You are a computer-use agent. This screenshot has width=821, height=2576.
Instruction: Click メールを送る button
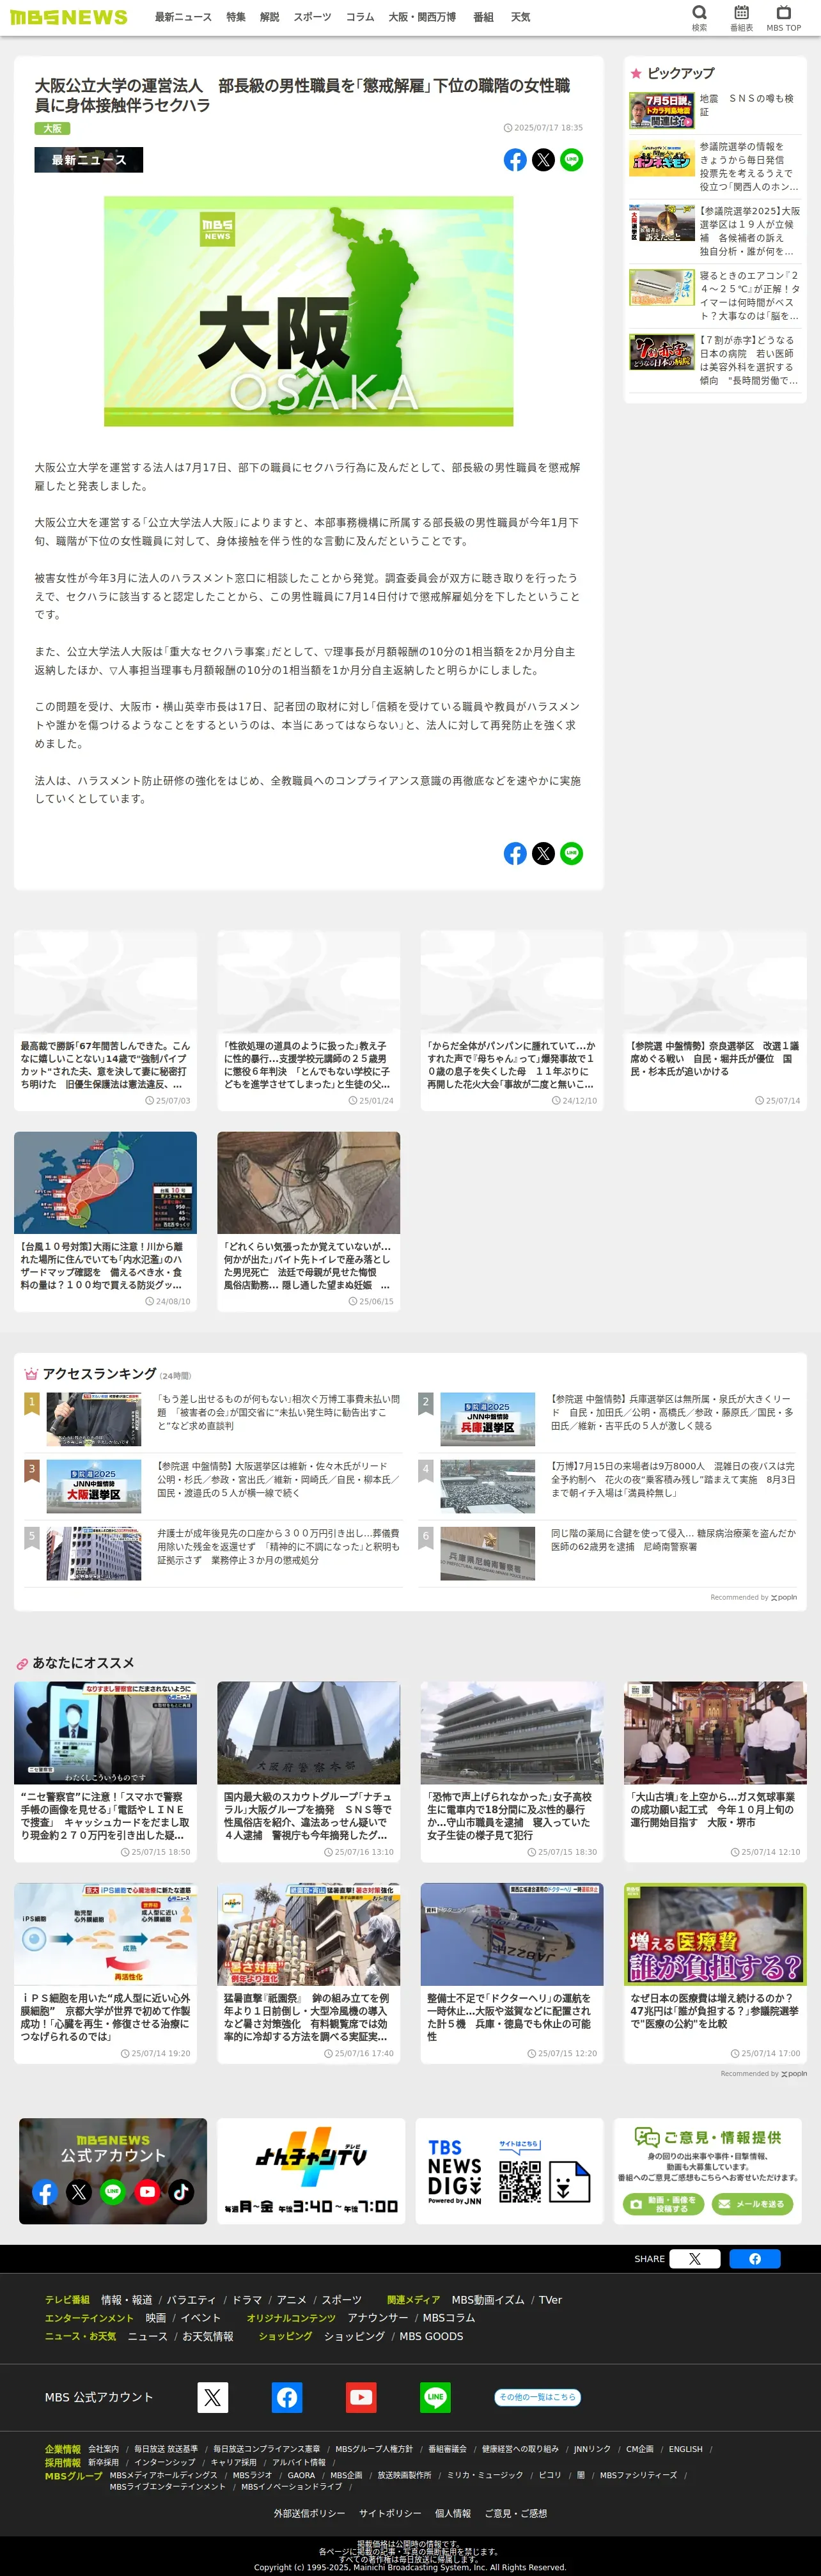pos(753,2203)
